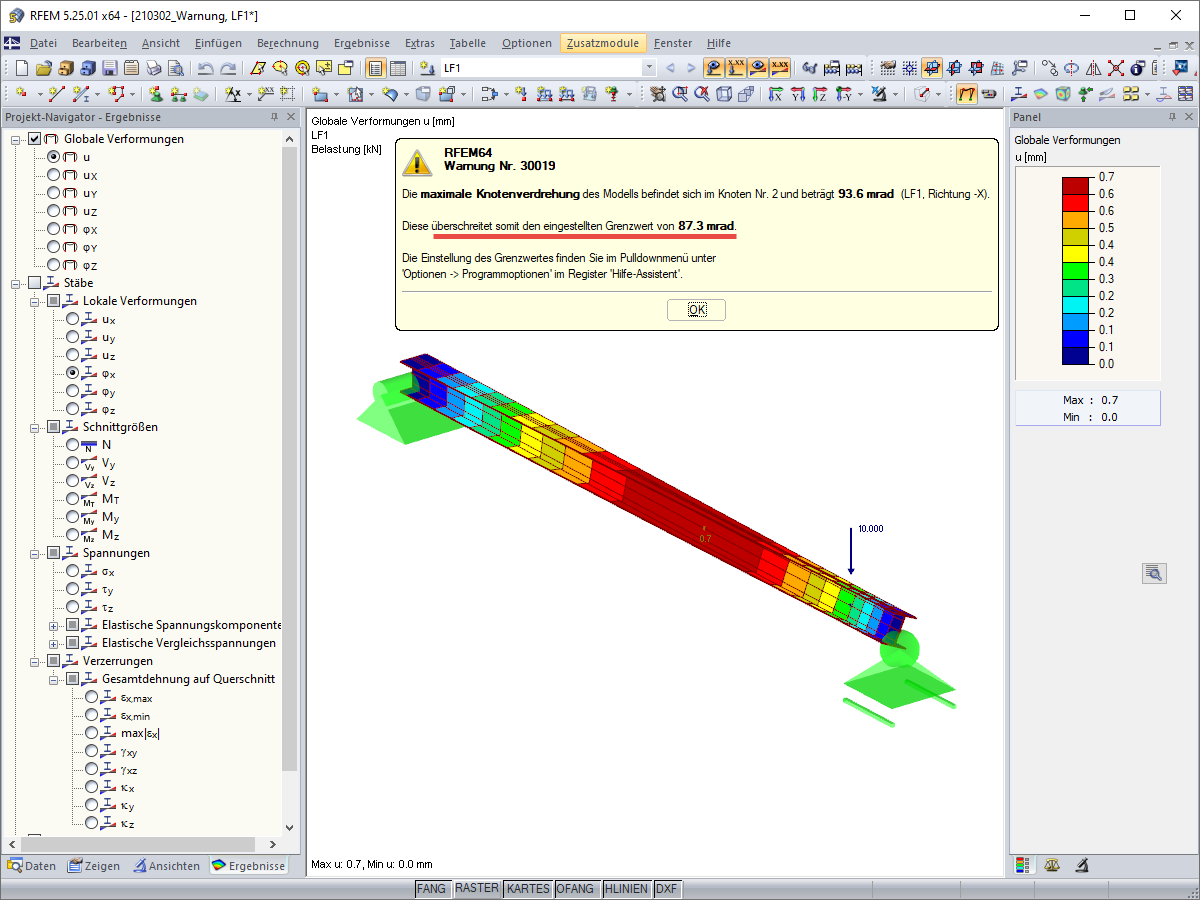
Task: Undo the last action
Action: tap(205, 67)
